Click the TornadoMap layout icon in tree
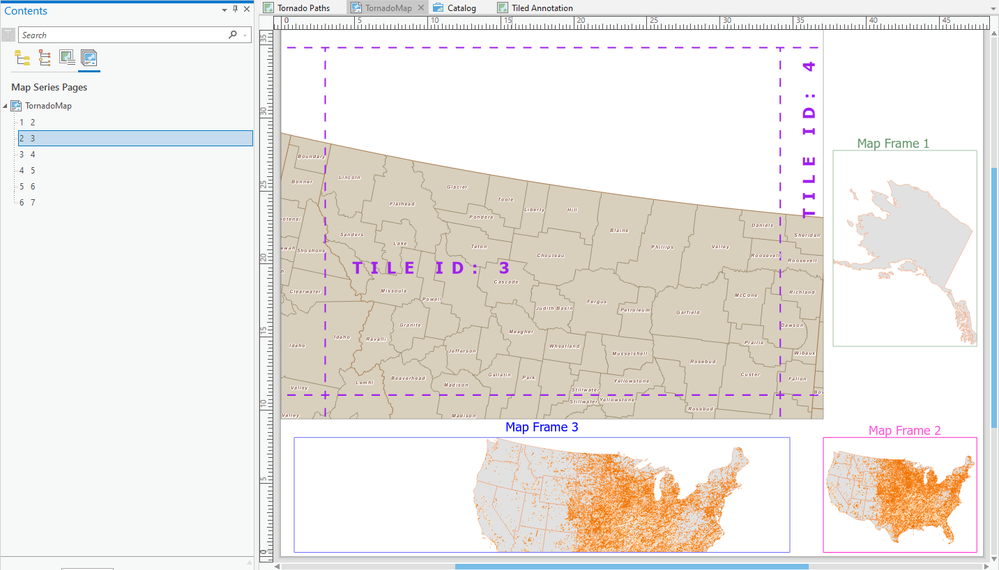Image resolution: width=999 pixels, height=570 pixels. [17, 106]
